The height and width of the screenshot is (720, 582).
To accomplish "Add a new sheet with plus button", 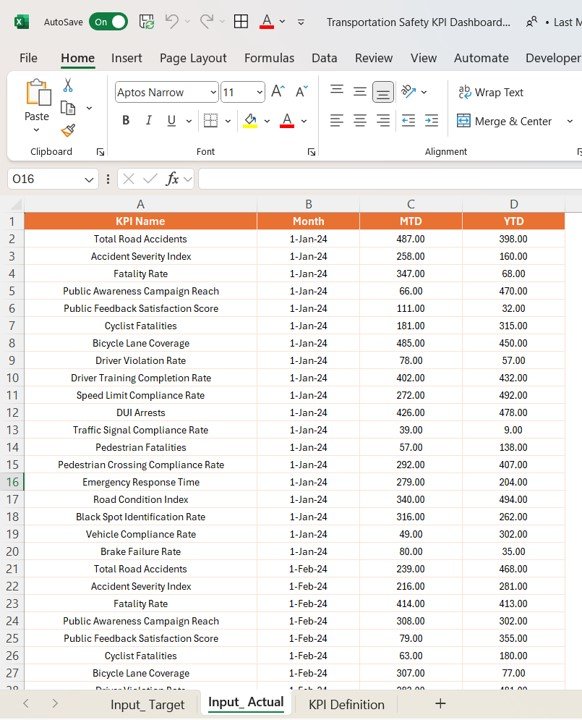I will pyautogui.click(x=440, y=703).
